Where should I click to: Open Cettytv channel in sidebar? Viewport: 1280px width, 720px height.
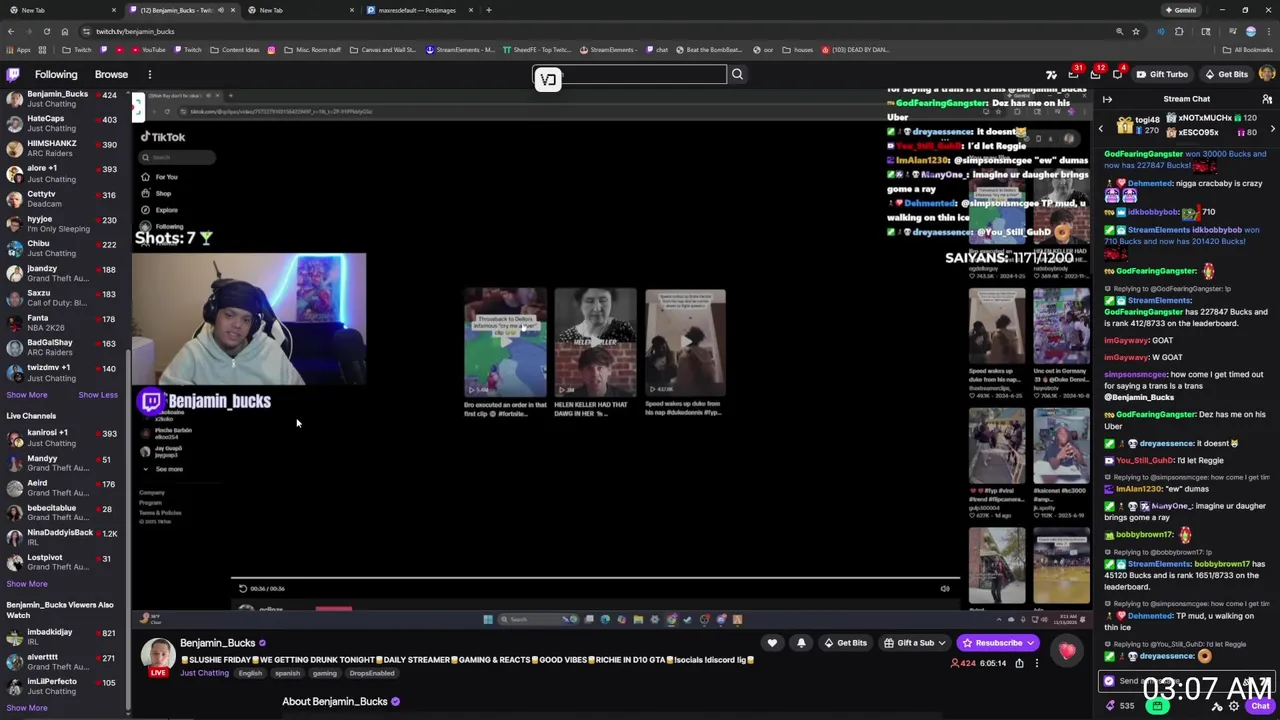pos(62,198)
